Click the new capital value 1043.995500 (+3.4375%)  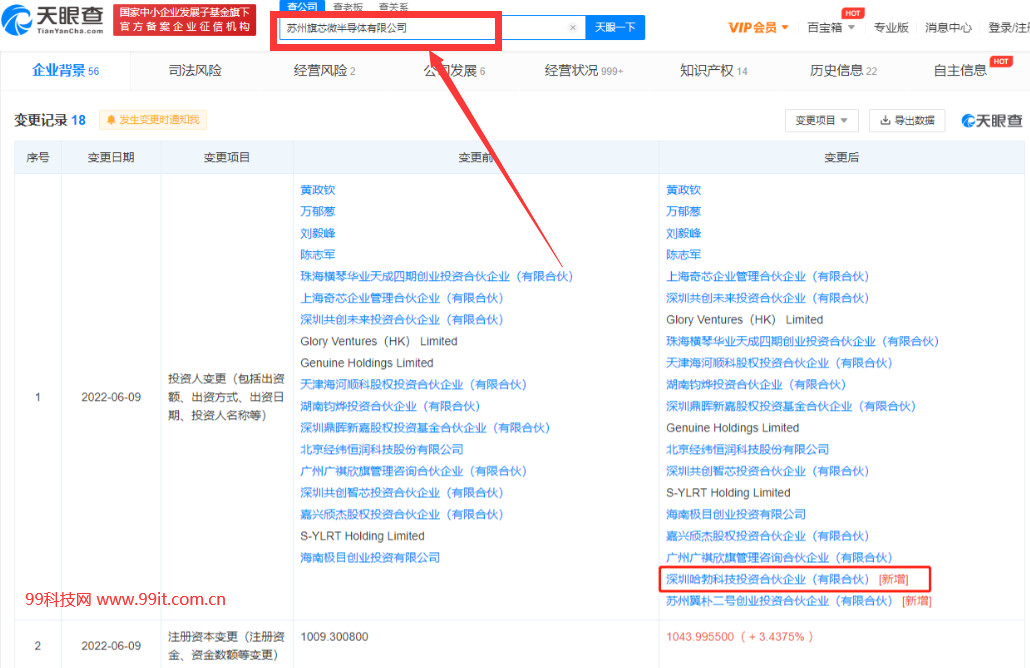coord(740,637)
